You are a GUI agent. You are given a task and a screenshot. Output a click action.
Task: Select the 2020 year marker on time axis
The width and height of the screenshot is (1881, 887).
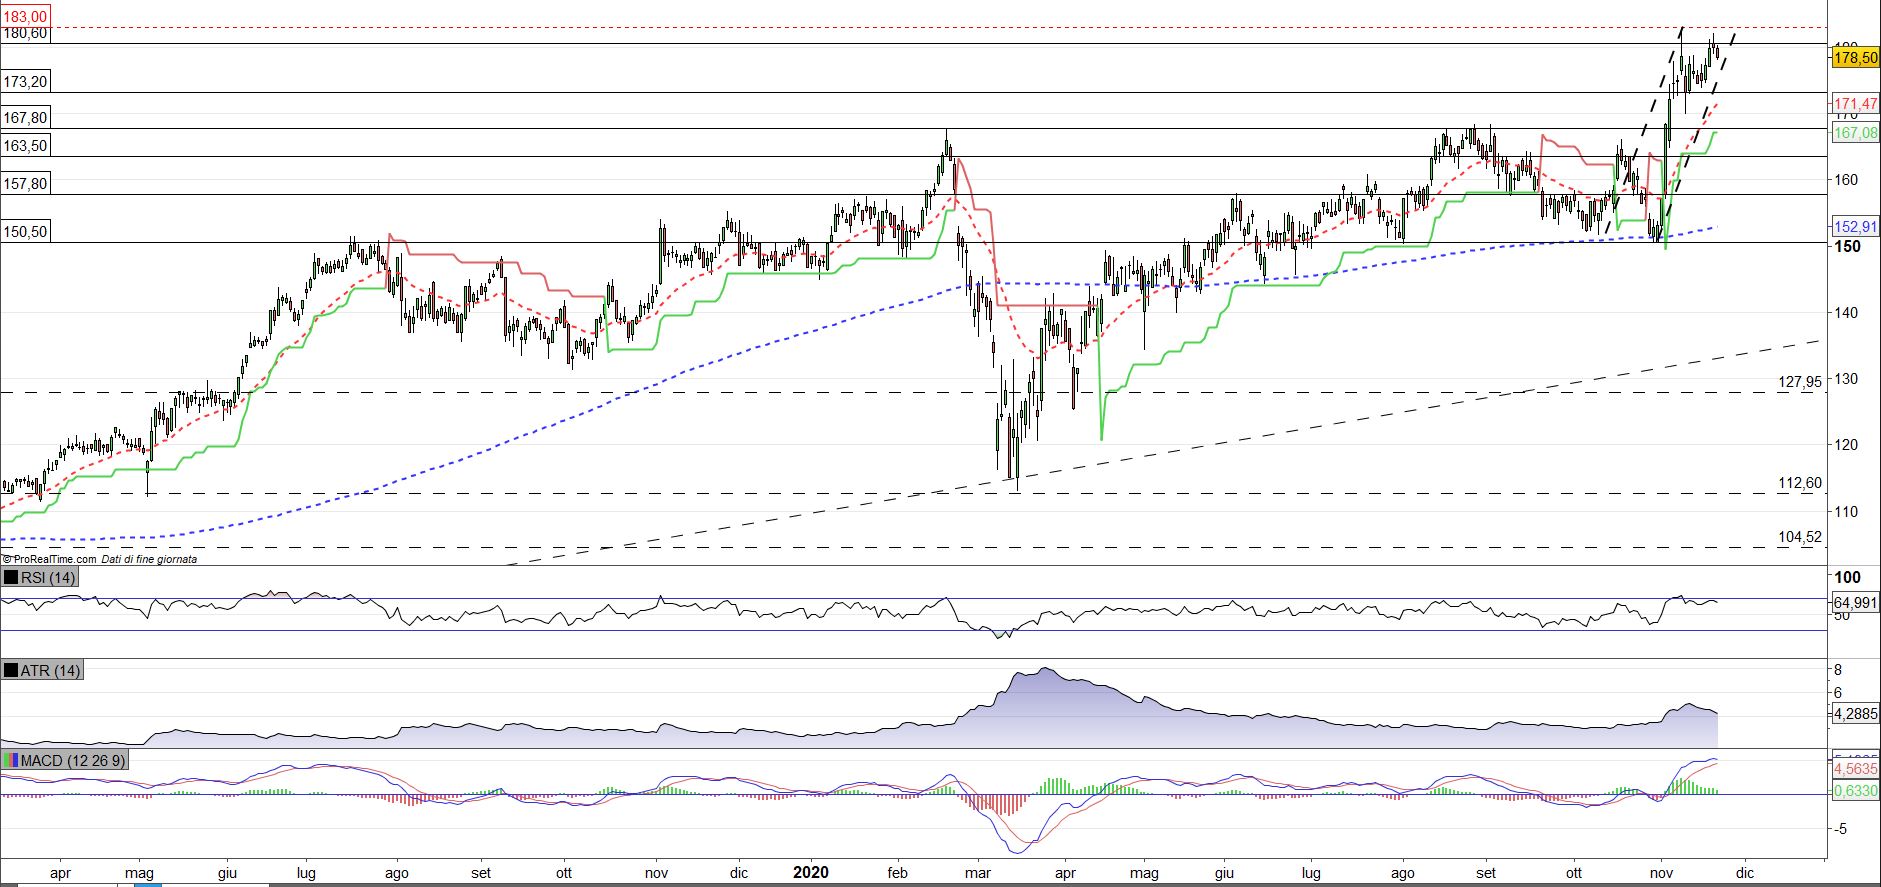coord(810,872)
